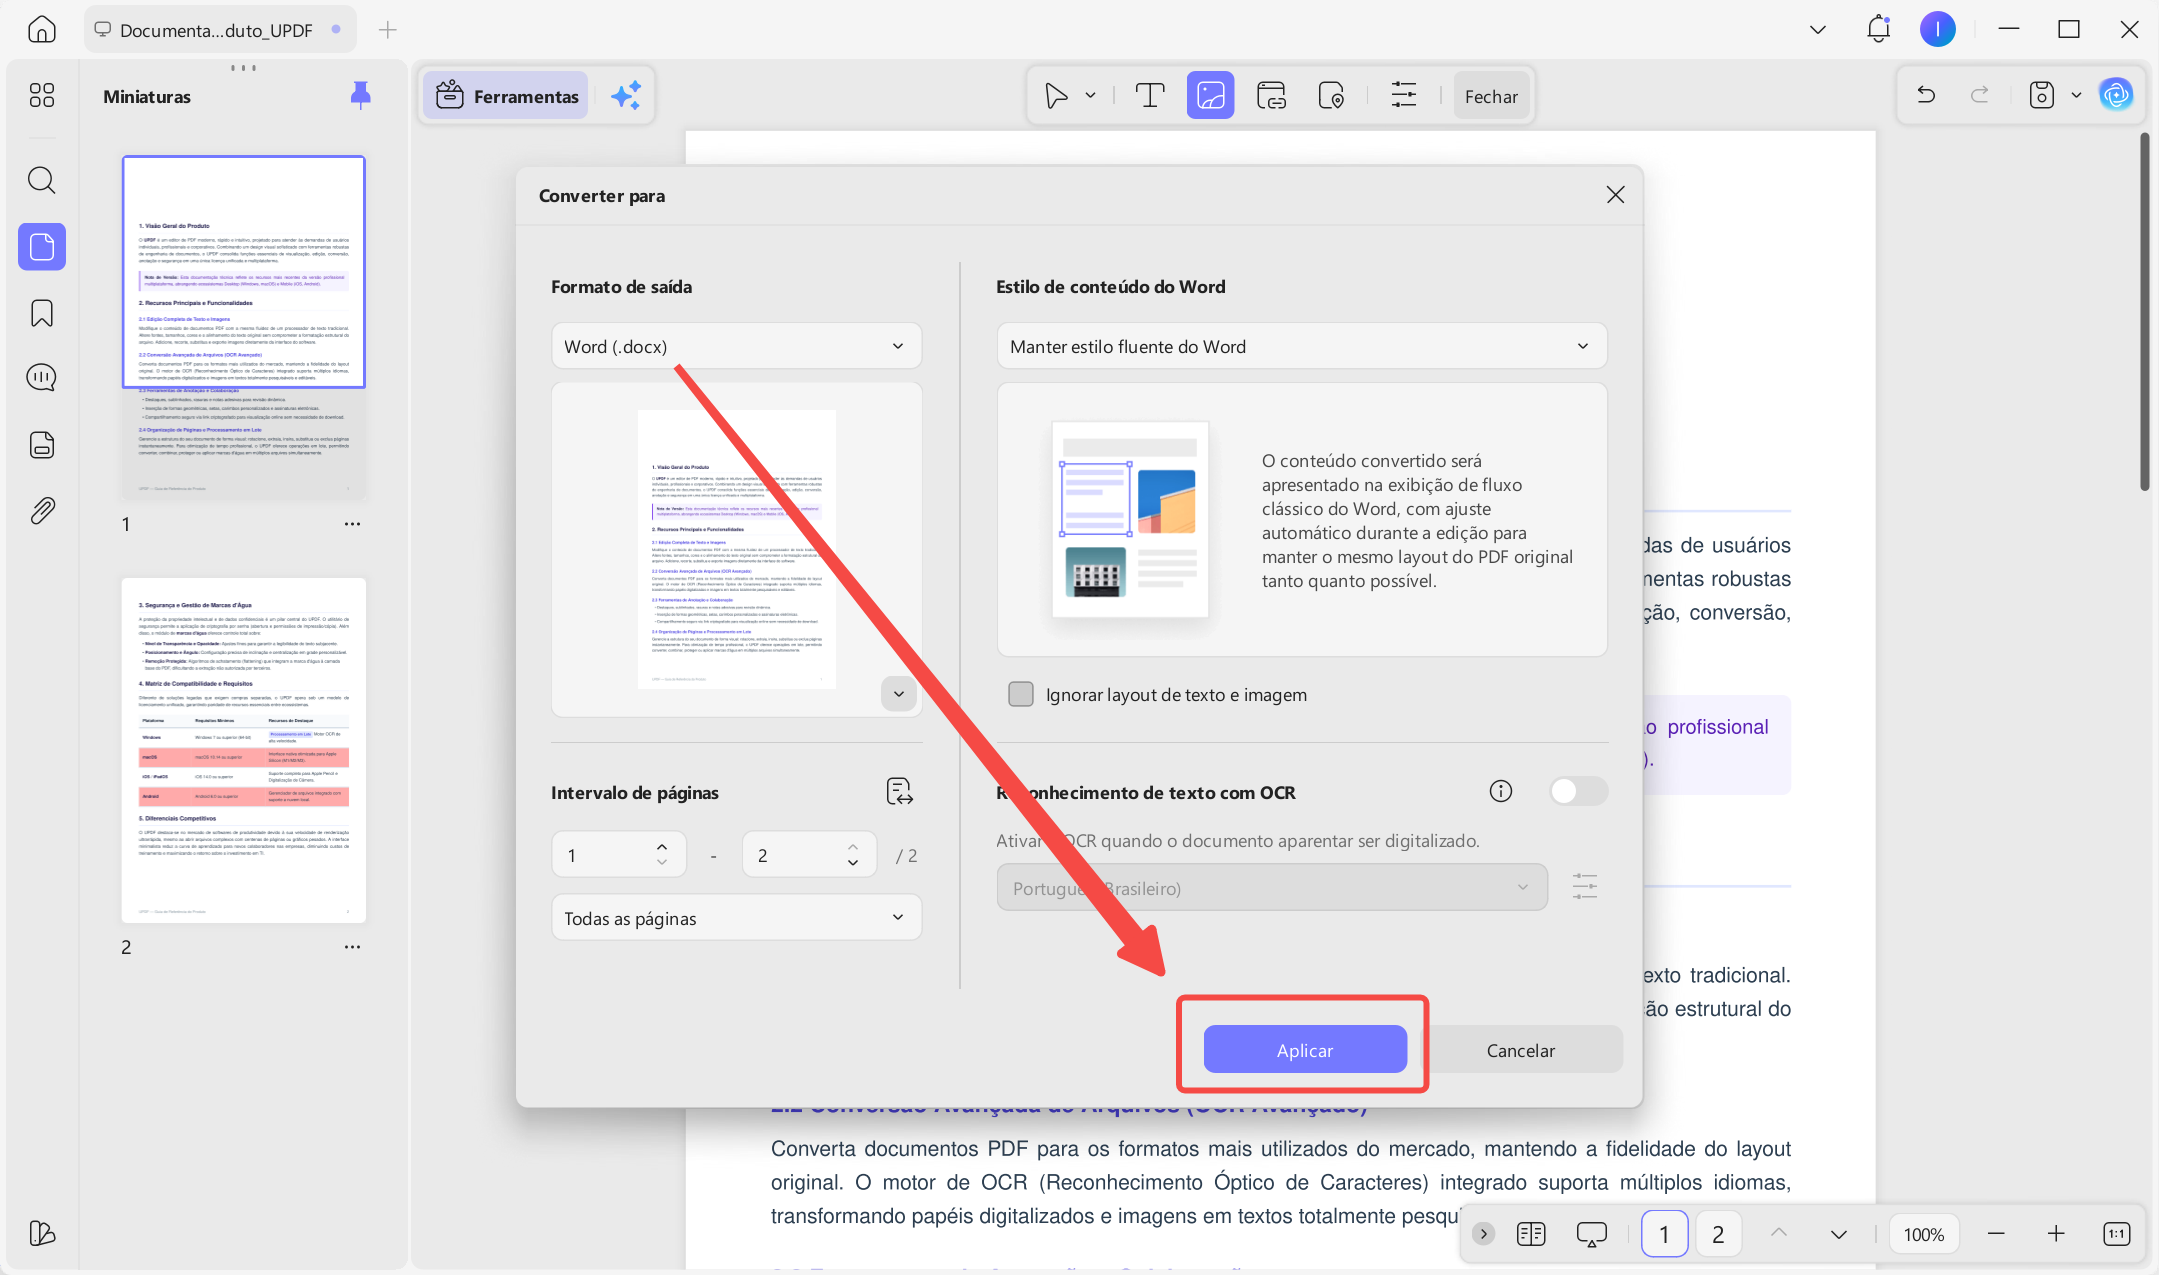Expand the selection tool dropdown arrow
Image resolution: width=2159 pixels, height=1275 pixels.
(1090, 96)
